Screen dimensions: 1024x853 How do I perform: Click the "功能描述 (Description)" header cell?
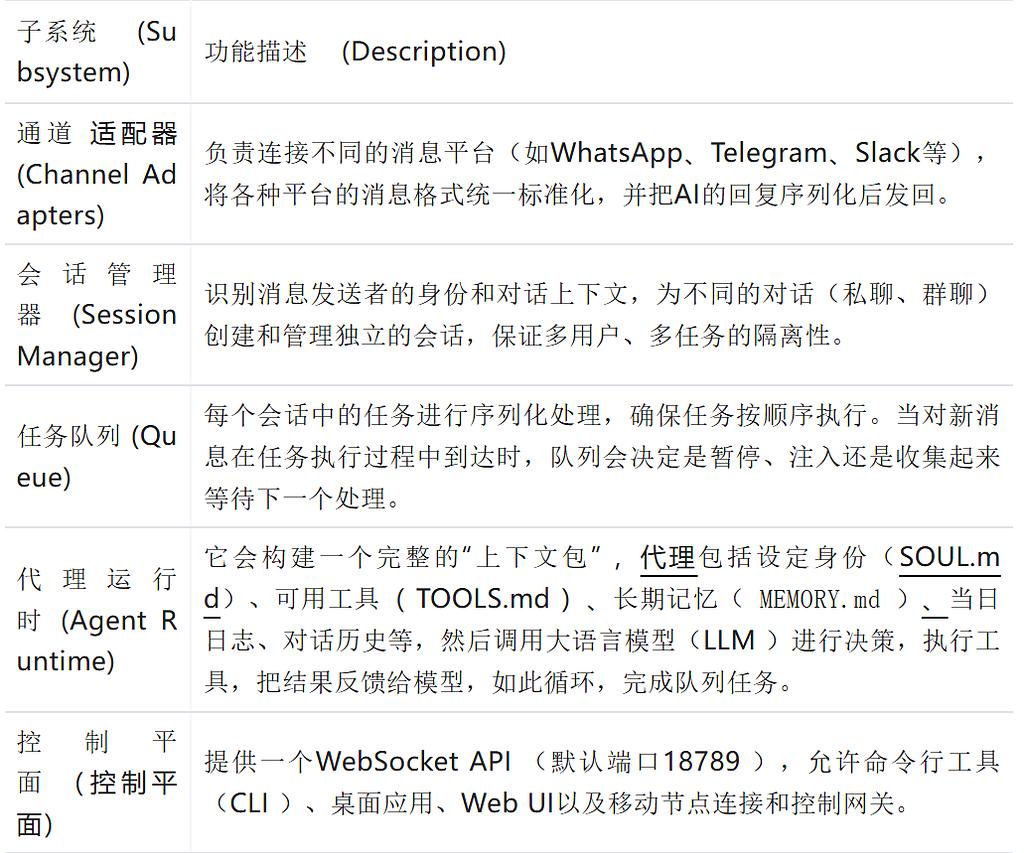[355, 52]
